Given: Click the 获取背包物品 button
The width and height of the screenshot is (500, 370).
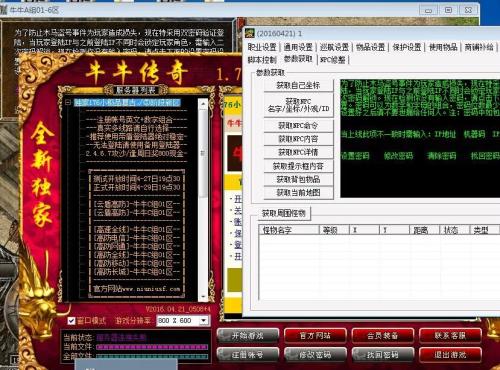Looking at the screenshot, I should pyautogui.click(x=298, y=179).
